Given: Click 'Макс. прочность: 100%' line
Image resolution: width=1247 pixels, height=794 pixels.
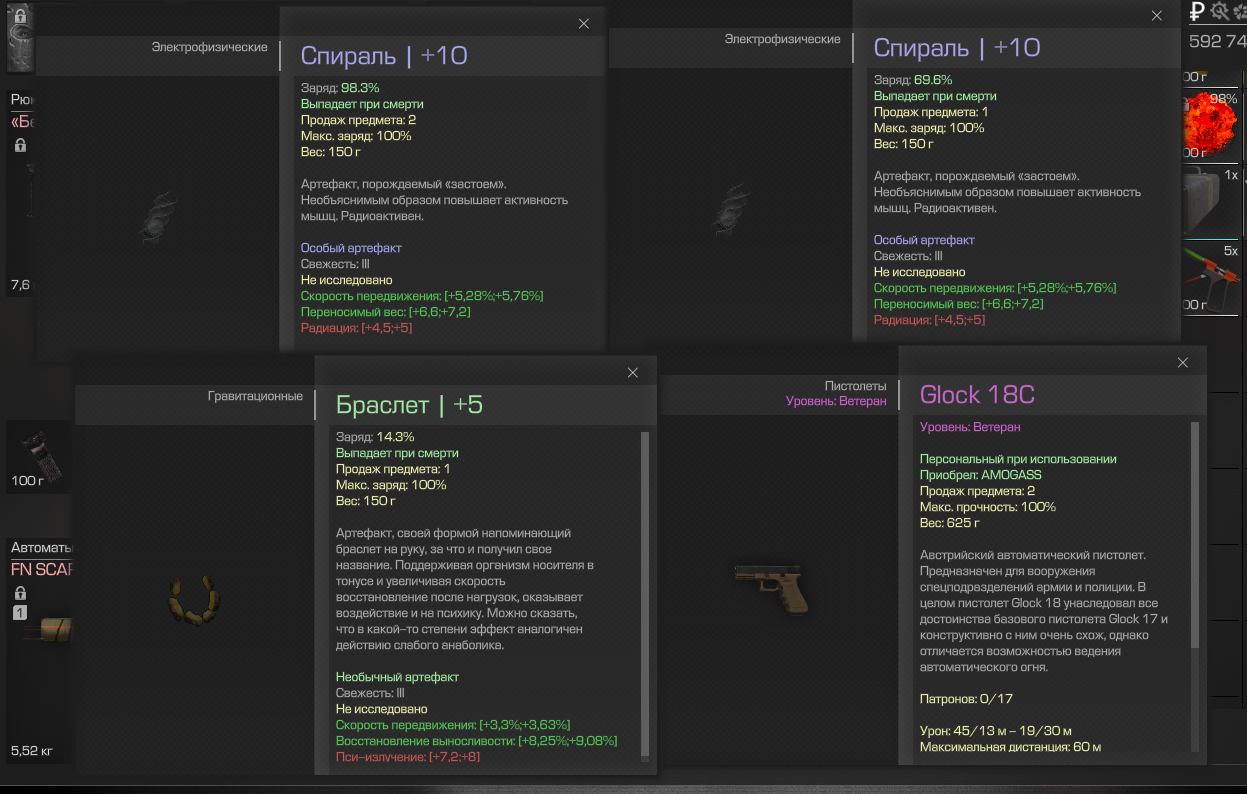Looking at the screenshot, I should point(988,507).
